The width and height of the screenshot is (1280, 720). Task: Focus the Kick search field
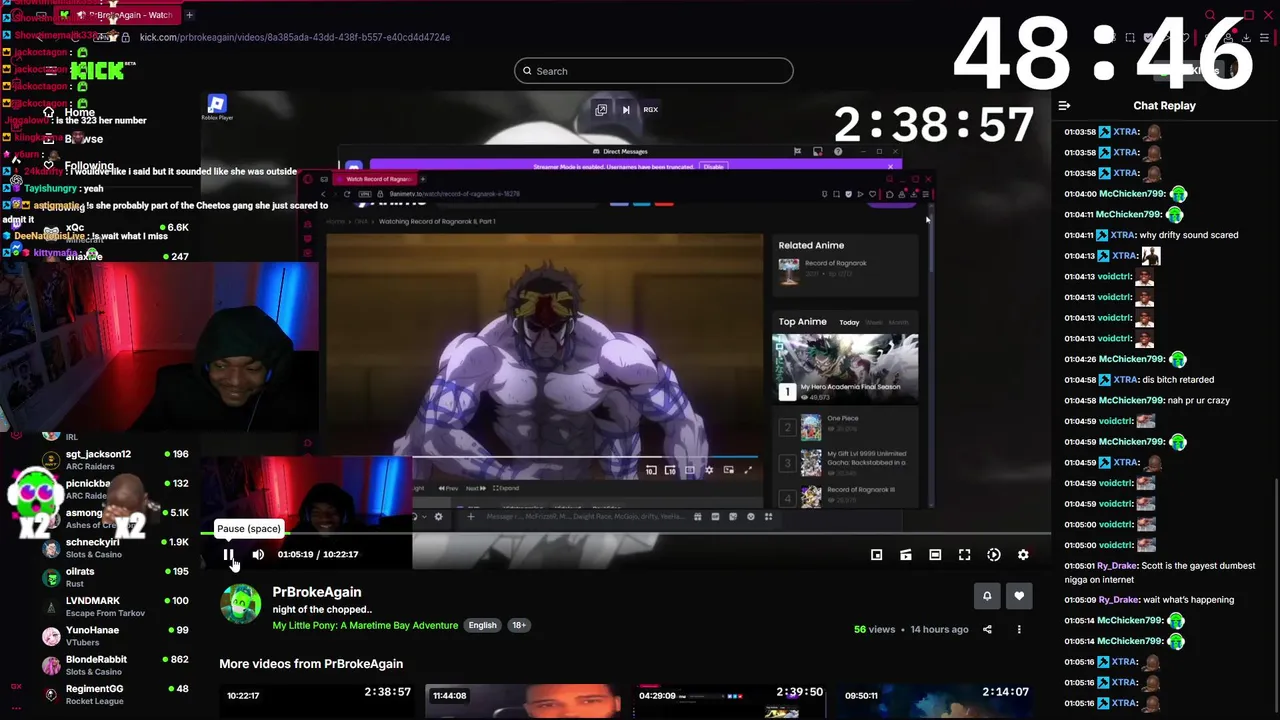point(654,71)
